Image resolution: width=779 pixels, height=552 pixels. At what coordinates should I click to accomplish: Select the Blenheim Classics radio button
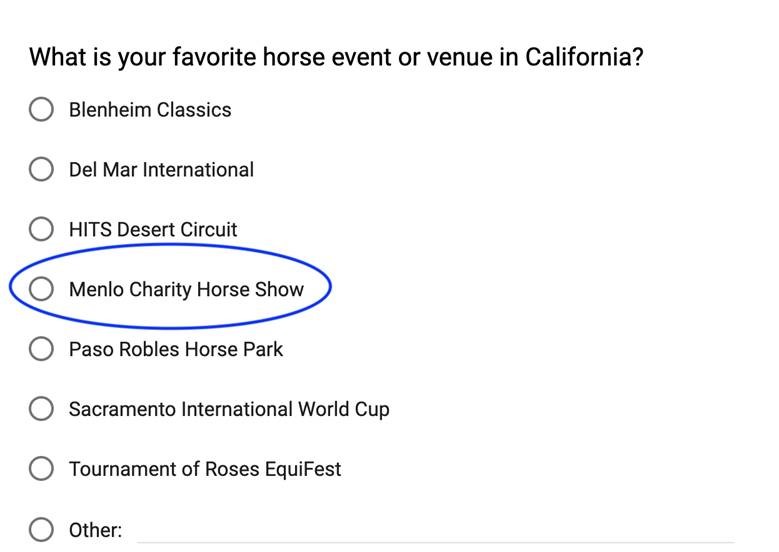point(41,110)
